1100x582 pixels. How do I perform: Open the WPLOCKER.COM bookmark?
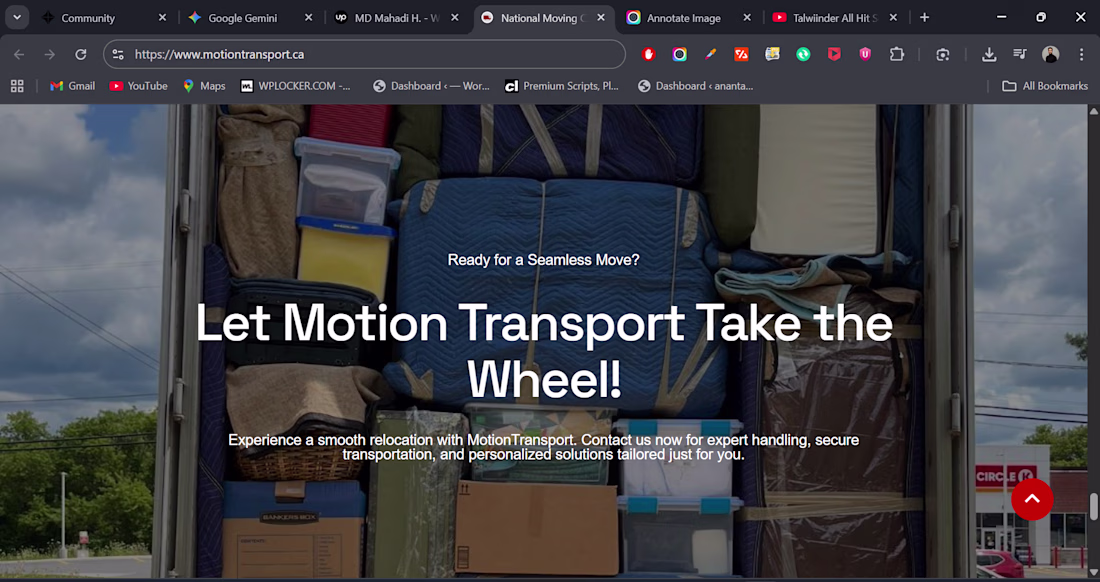295,86
